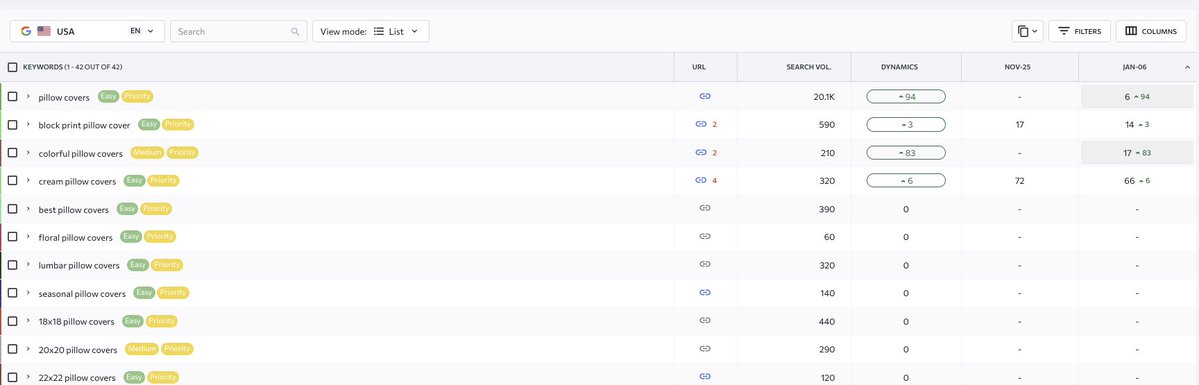
Task: Open URL link icon for pillow covers
Action: (705, 96)
